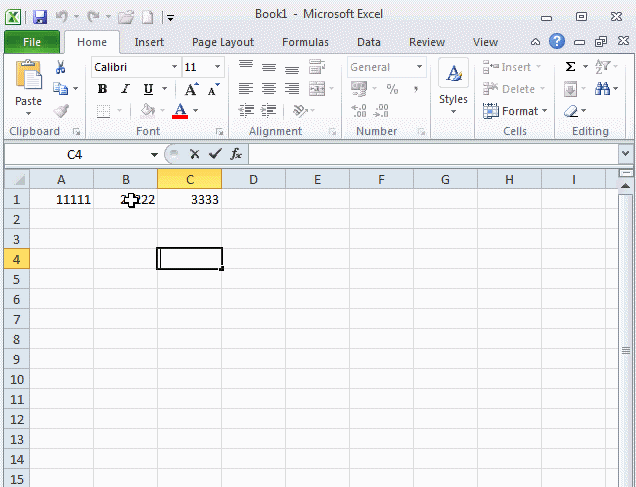Switch to the Page Layout tab
This screenshot has height=487, width=636.
[223, 42]
